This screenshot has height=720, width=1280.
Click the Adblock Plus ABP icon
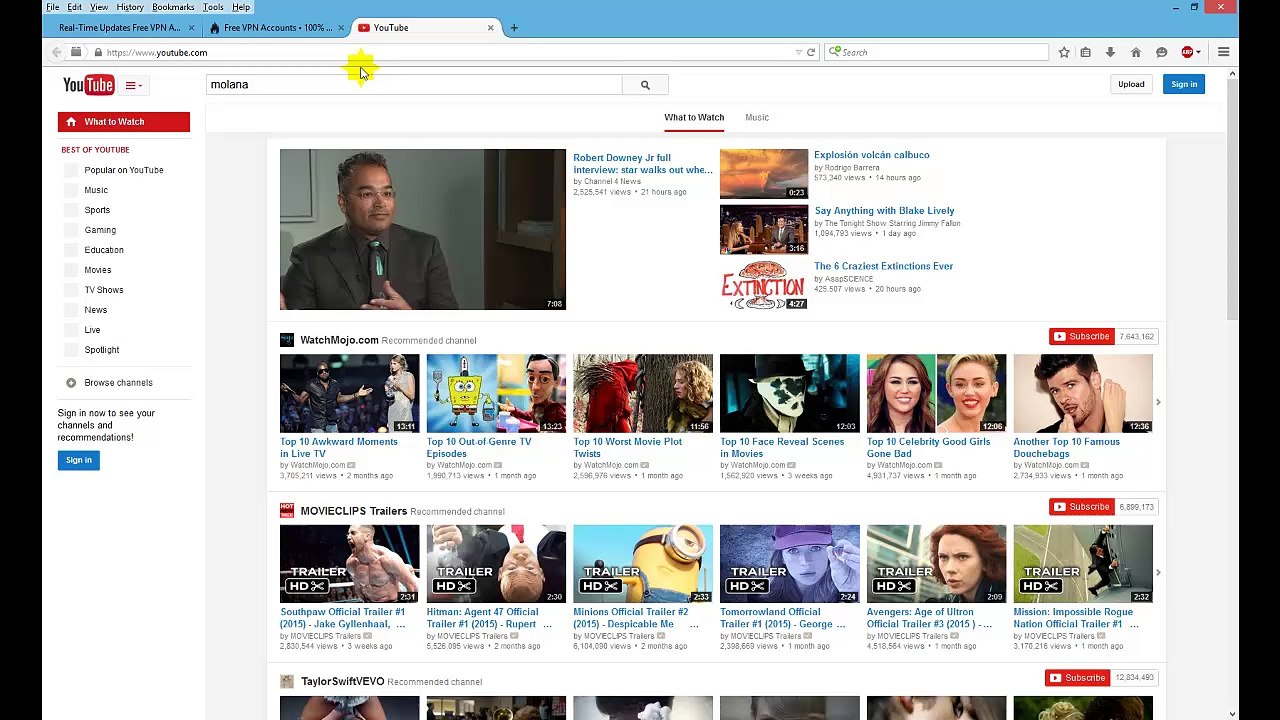[1187, 52]
